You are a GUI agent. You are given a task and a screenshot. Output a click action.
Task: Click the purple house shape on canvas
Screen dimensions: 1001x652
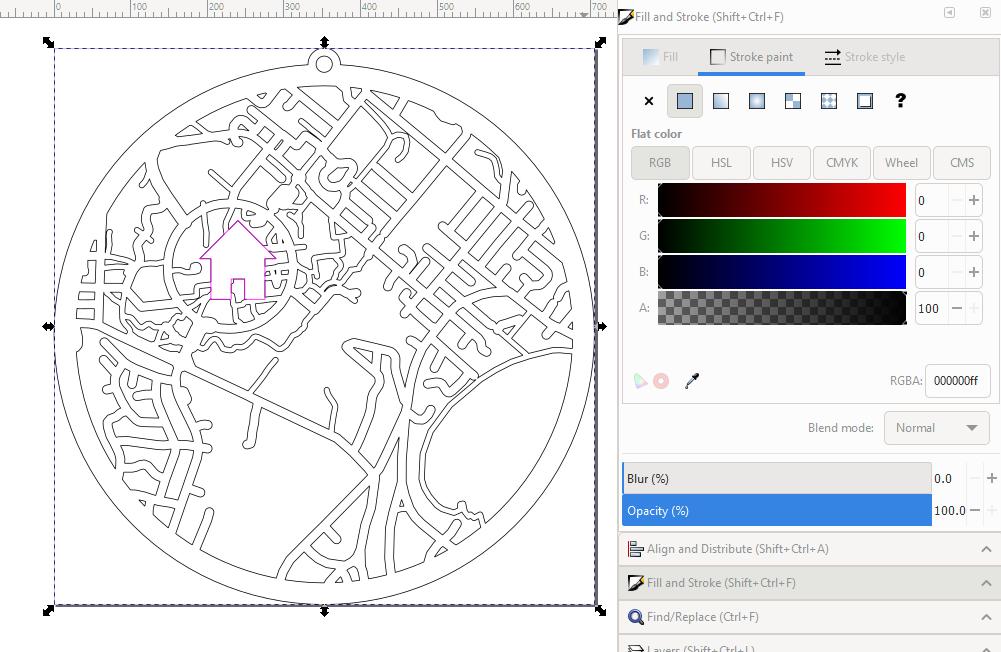click(237, 261)
